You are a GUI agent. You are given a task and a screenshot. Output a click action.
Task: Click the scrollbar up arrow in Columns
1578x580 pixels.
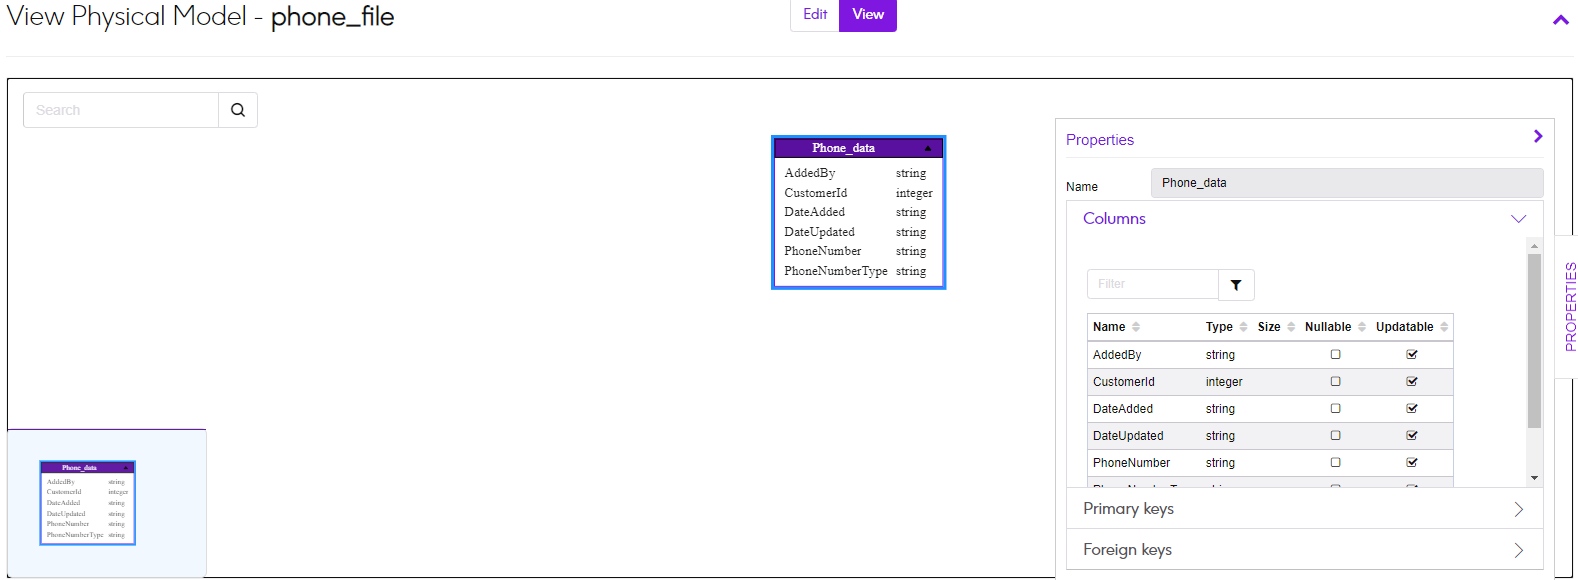(1534, 245)
